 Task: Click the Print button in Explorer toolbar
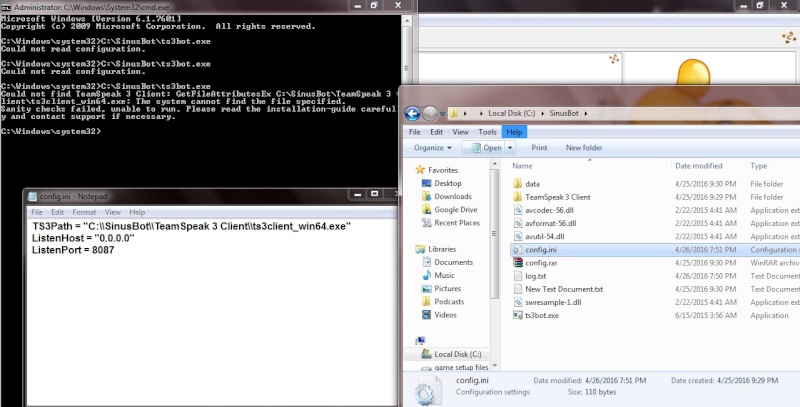coord(539,148)
